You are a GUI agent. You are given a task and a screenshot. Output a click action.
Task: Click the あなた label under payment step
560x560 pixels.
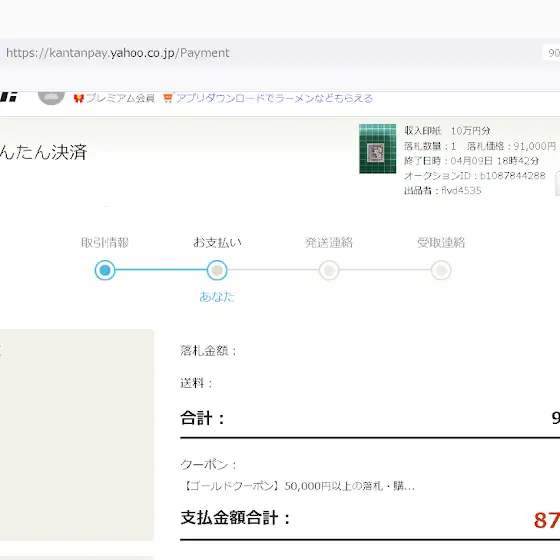pos(217,297)
